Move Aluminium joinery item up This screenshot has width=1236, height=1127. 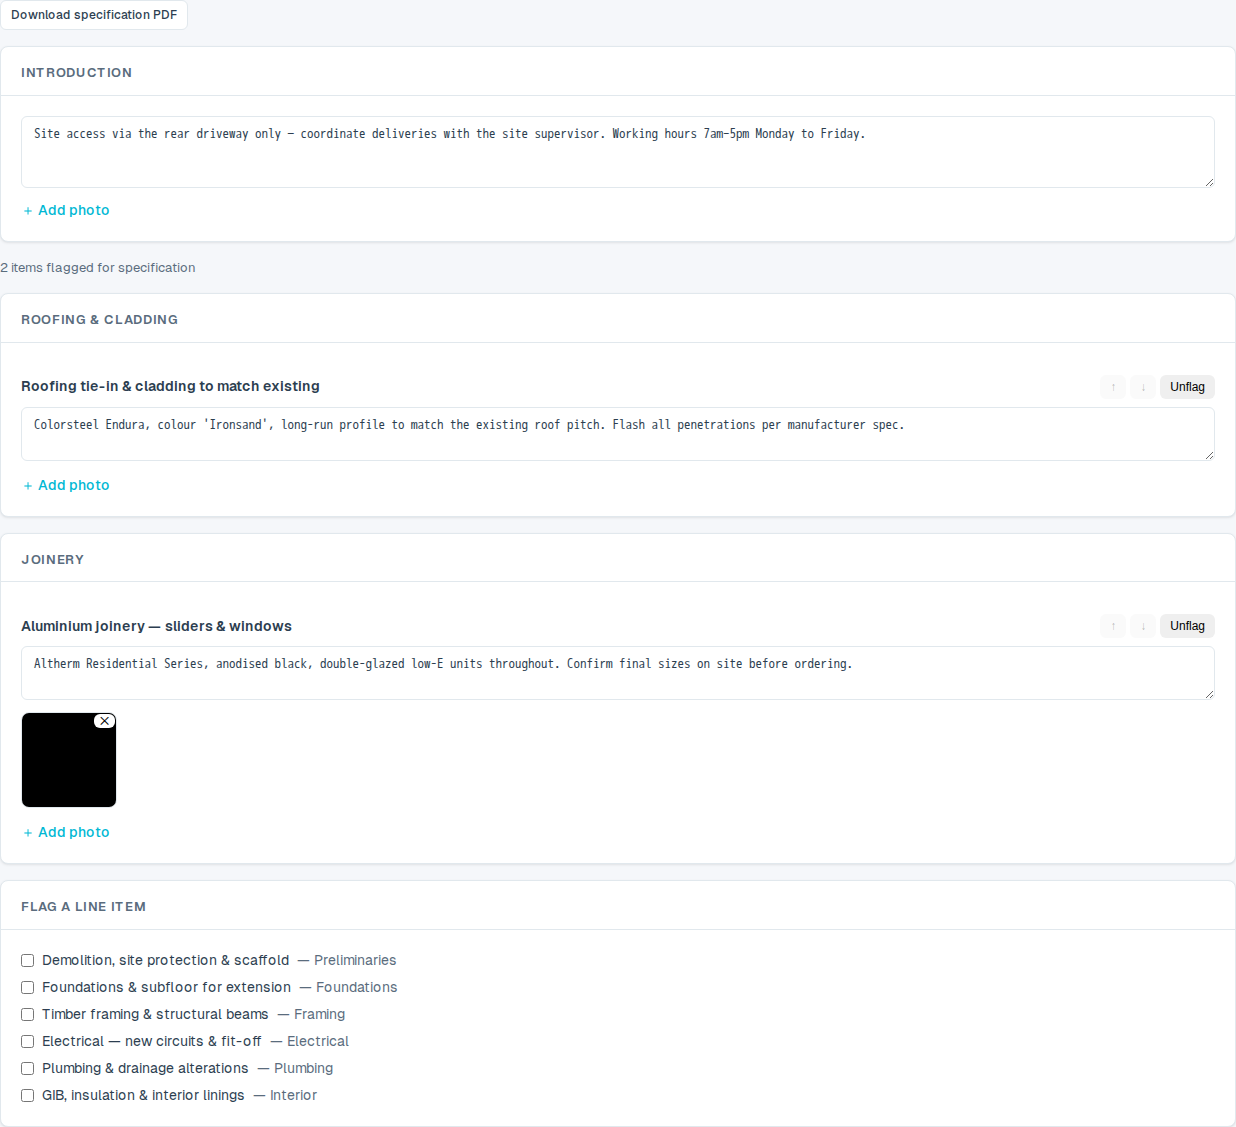pyautogui.click(x=1113, y=626)
